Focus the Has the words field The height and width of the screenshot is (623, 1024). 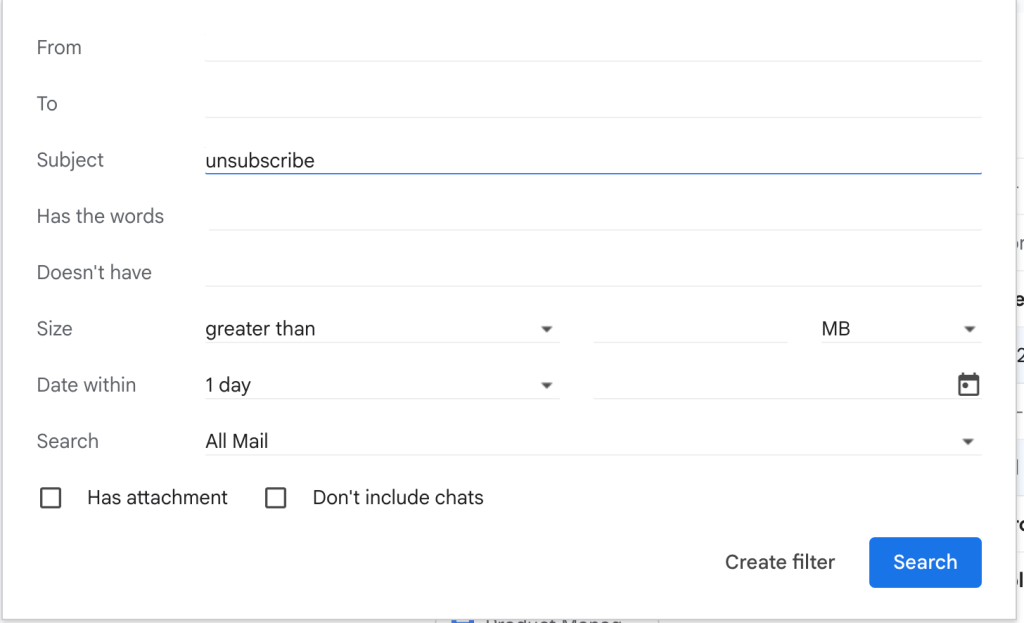(x=592, y=216)
